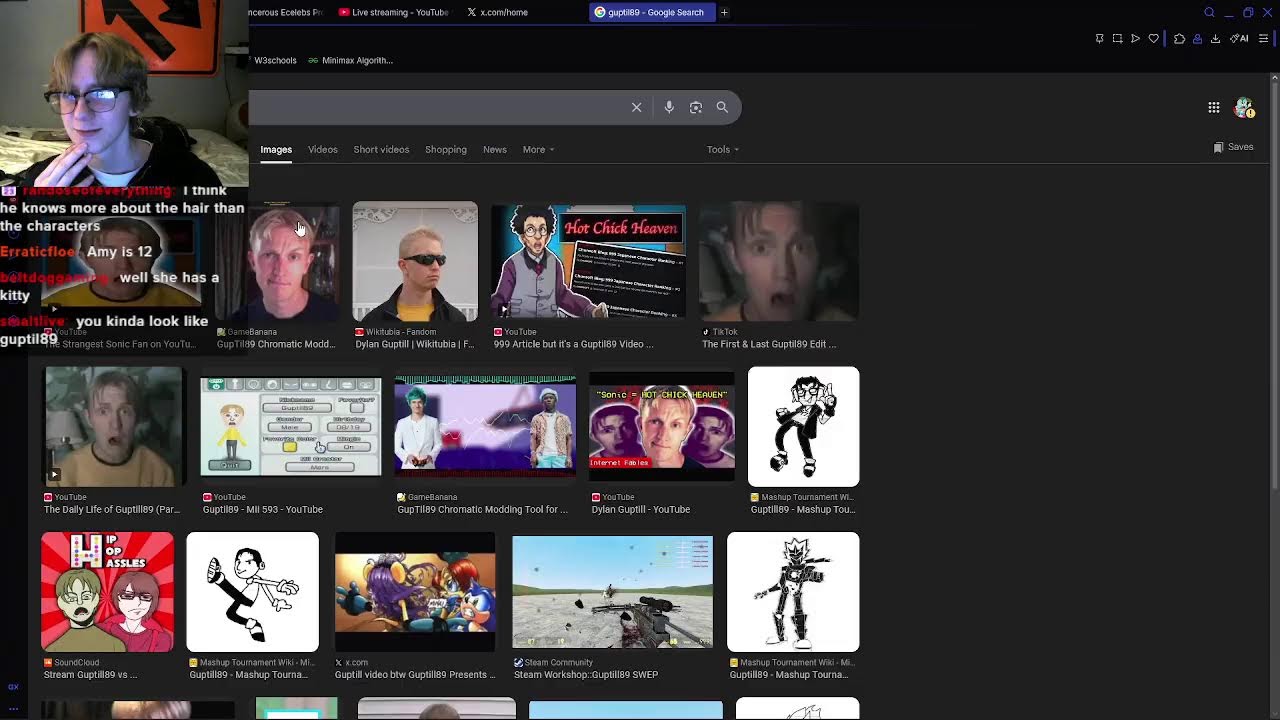Image resolution: width=1280 pixels, height=720 pixels.
Task: Submit search with the magnifier icon
Action: tap(722, 107)
